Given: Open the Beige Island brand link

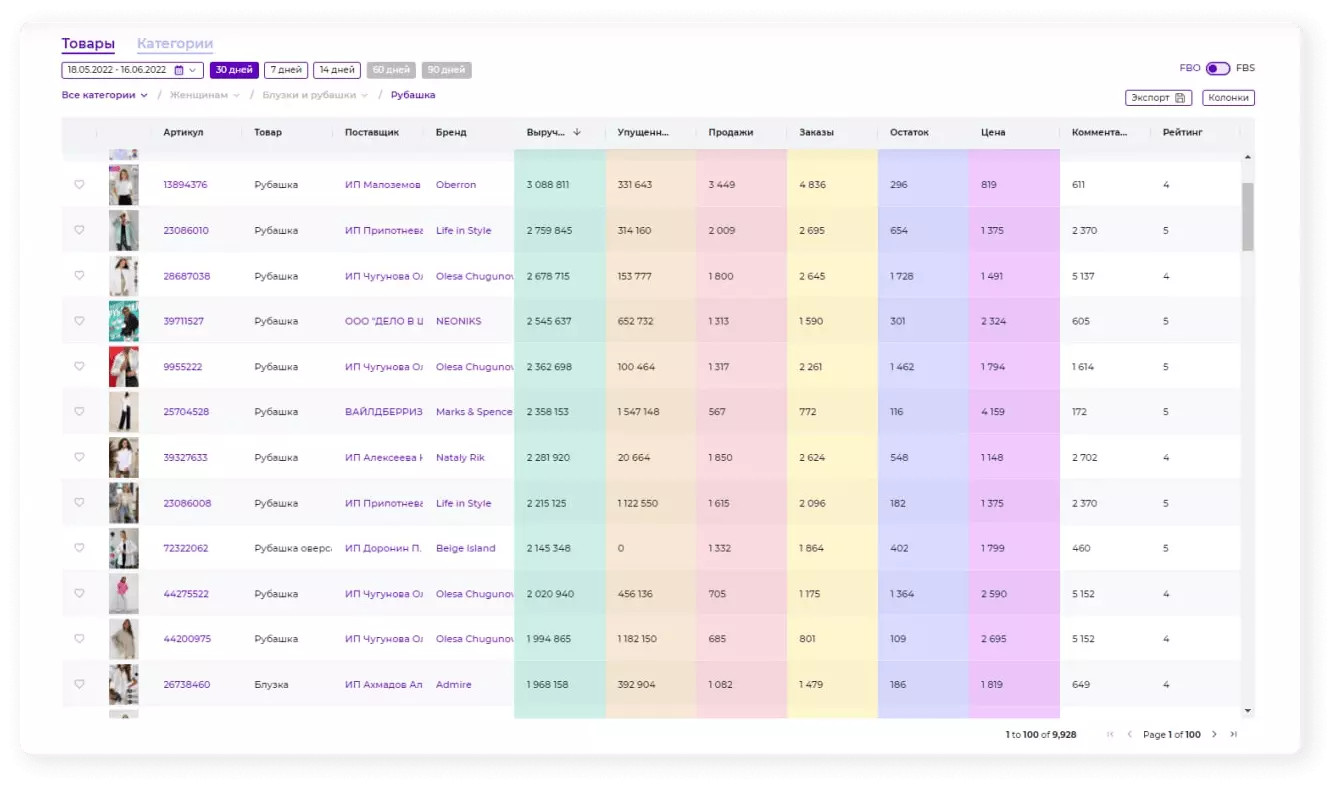Looking at the screenshot, I should 466,548.
